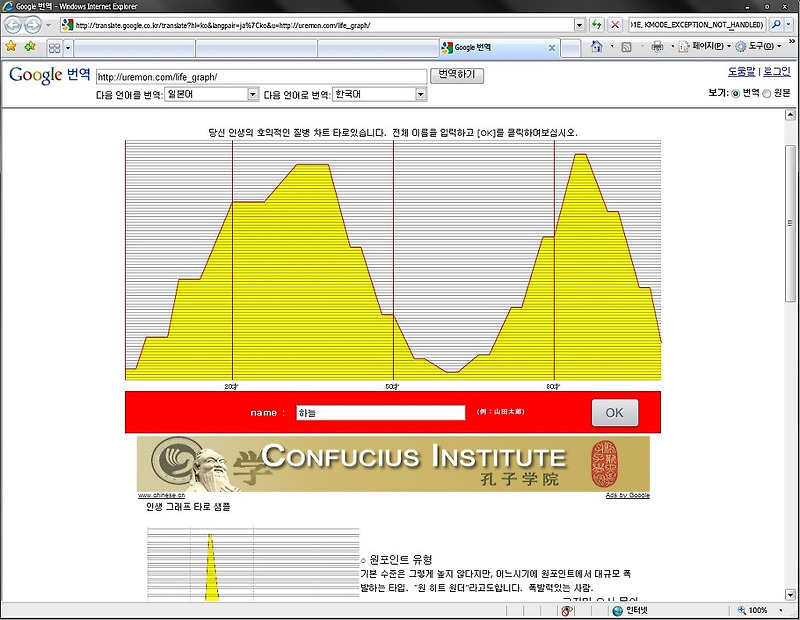This screenshot has width=800, height=620.
Task: Click the Ads by Google link
Action: (x=628, y=495)
